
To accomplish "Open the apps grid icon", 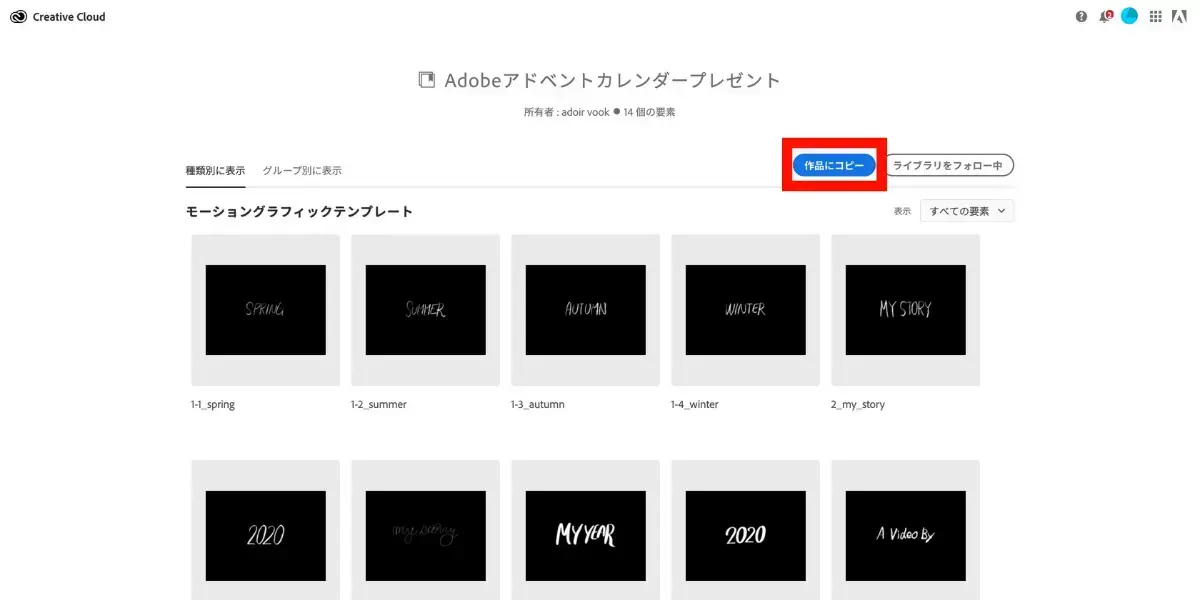I will click(x=1156, y=17).
